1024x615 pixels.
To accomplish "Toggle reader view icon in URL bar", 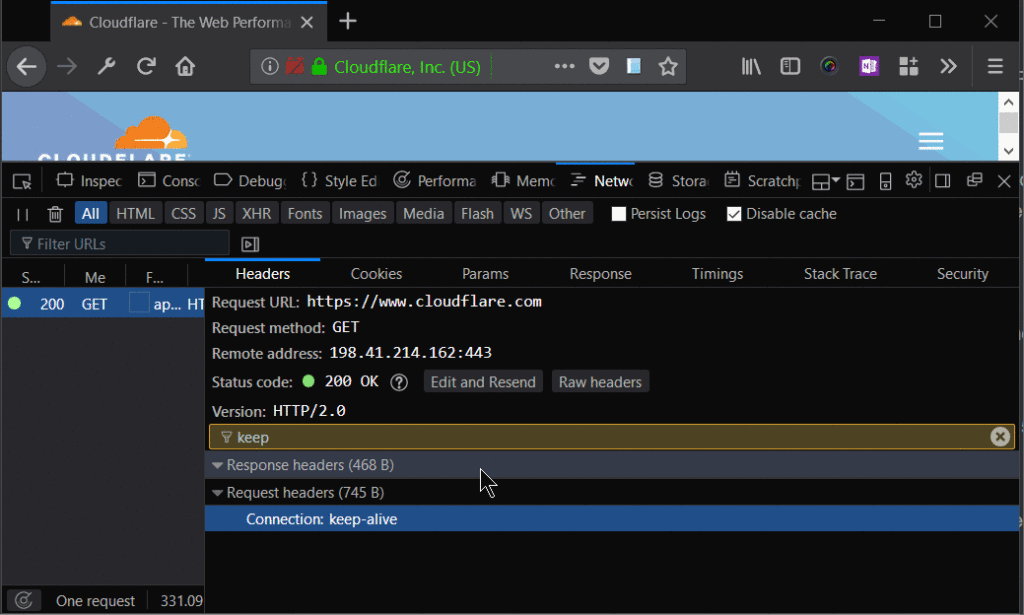I will 633,67.
